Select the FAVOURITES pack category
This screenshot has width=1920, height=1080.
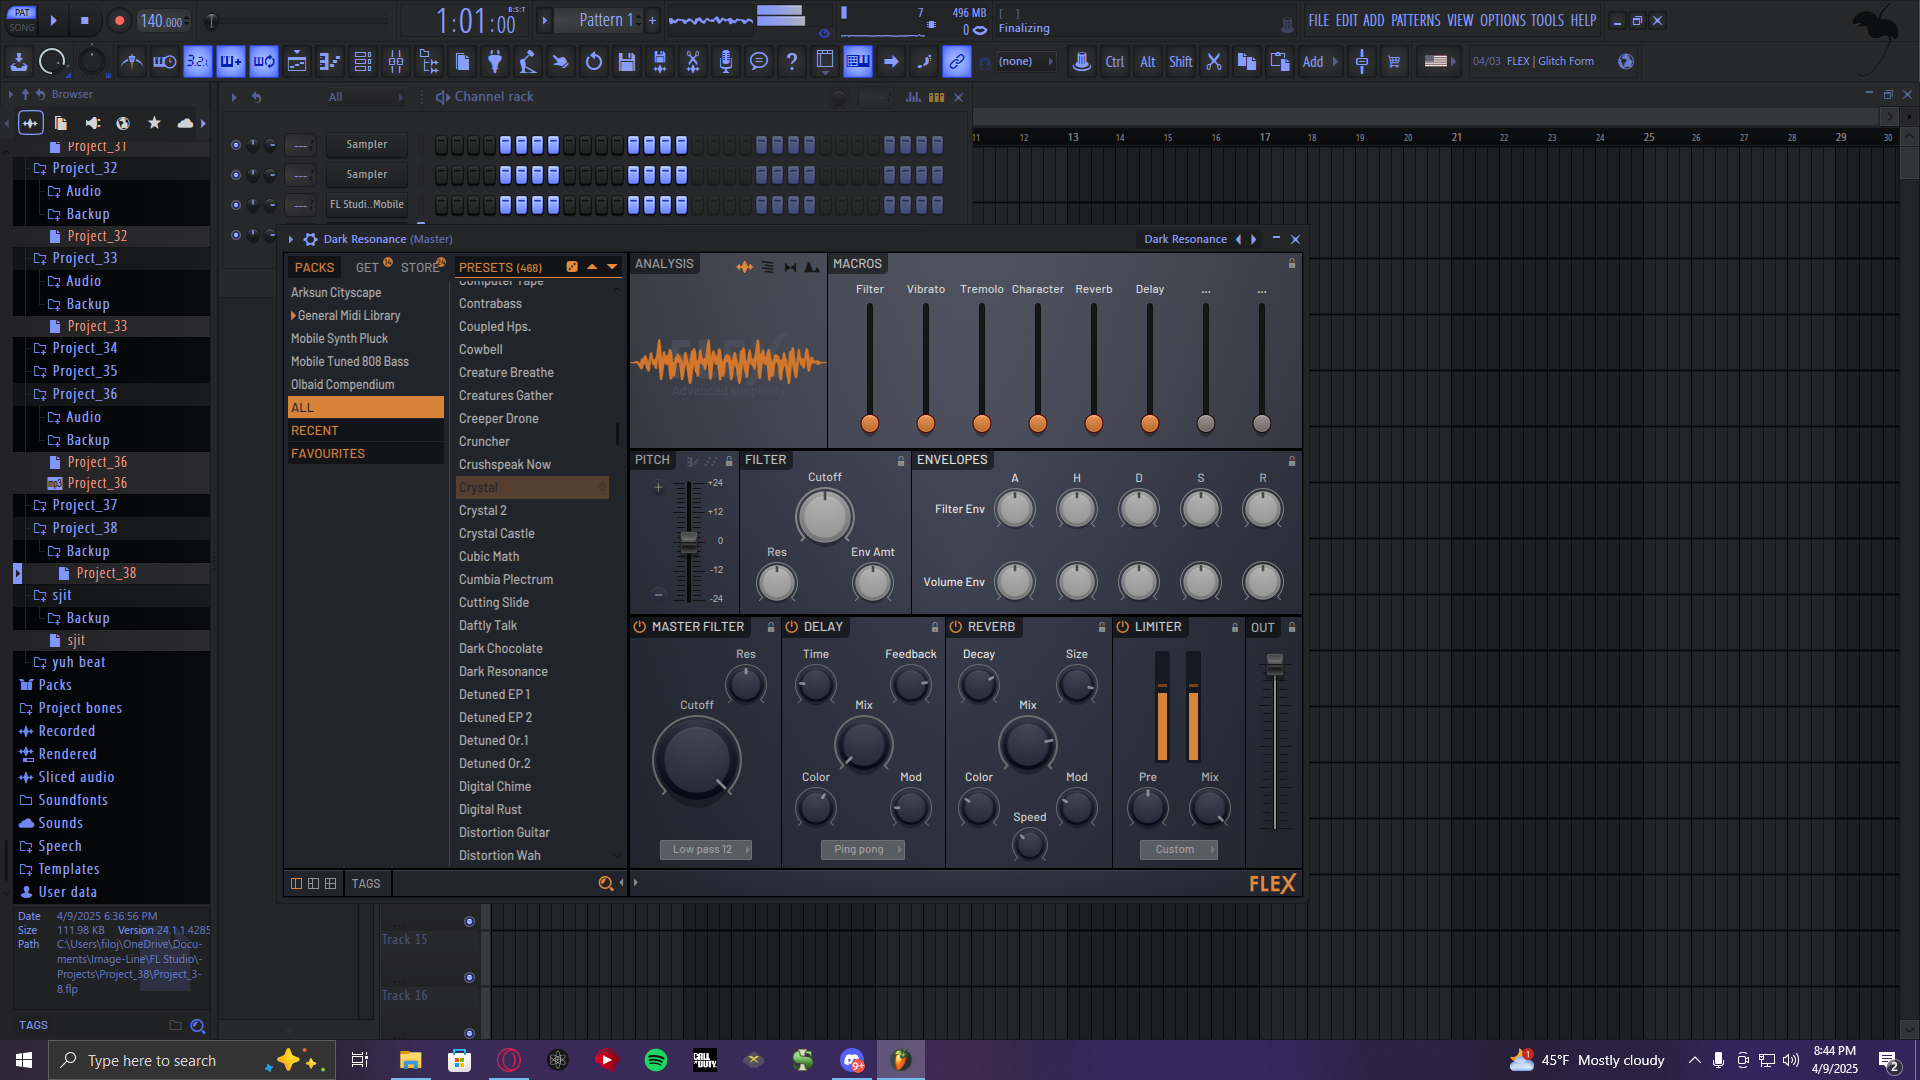click(x=328, y=453)
